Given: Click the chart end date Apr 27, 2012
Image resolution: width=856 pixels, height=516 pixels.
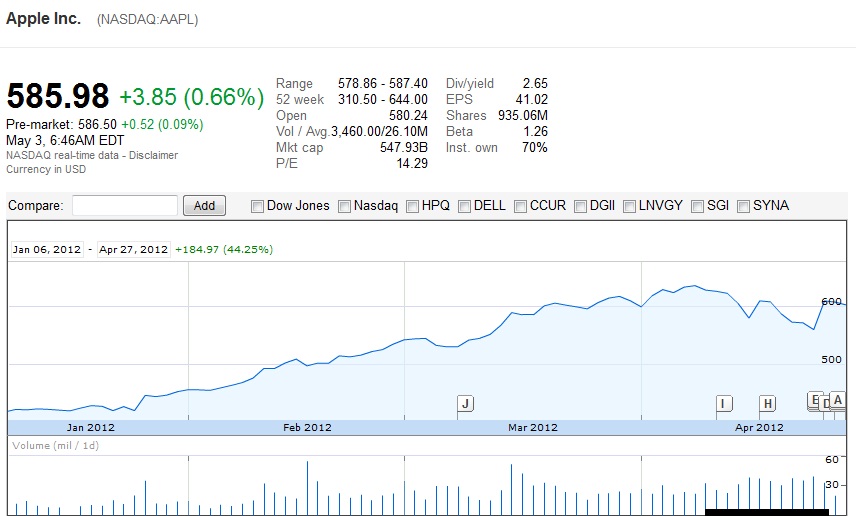Looking at the screenshot, I should [133, 249].
